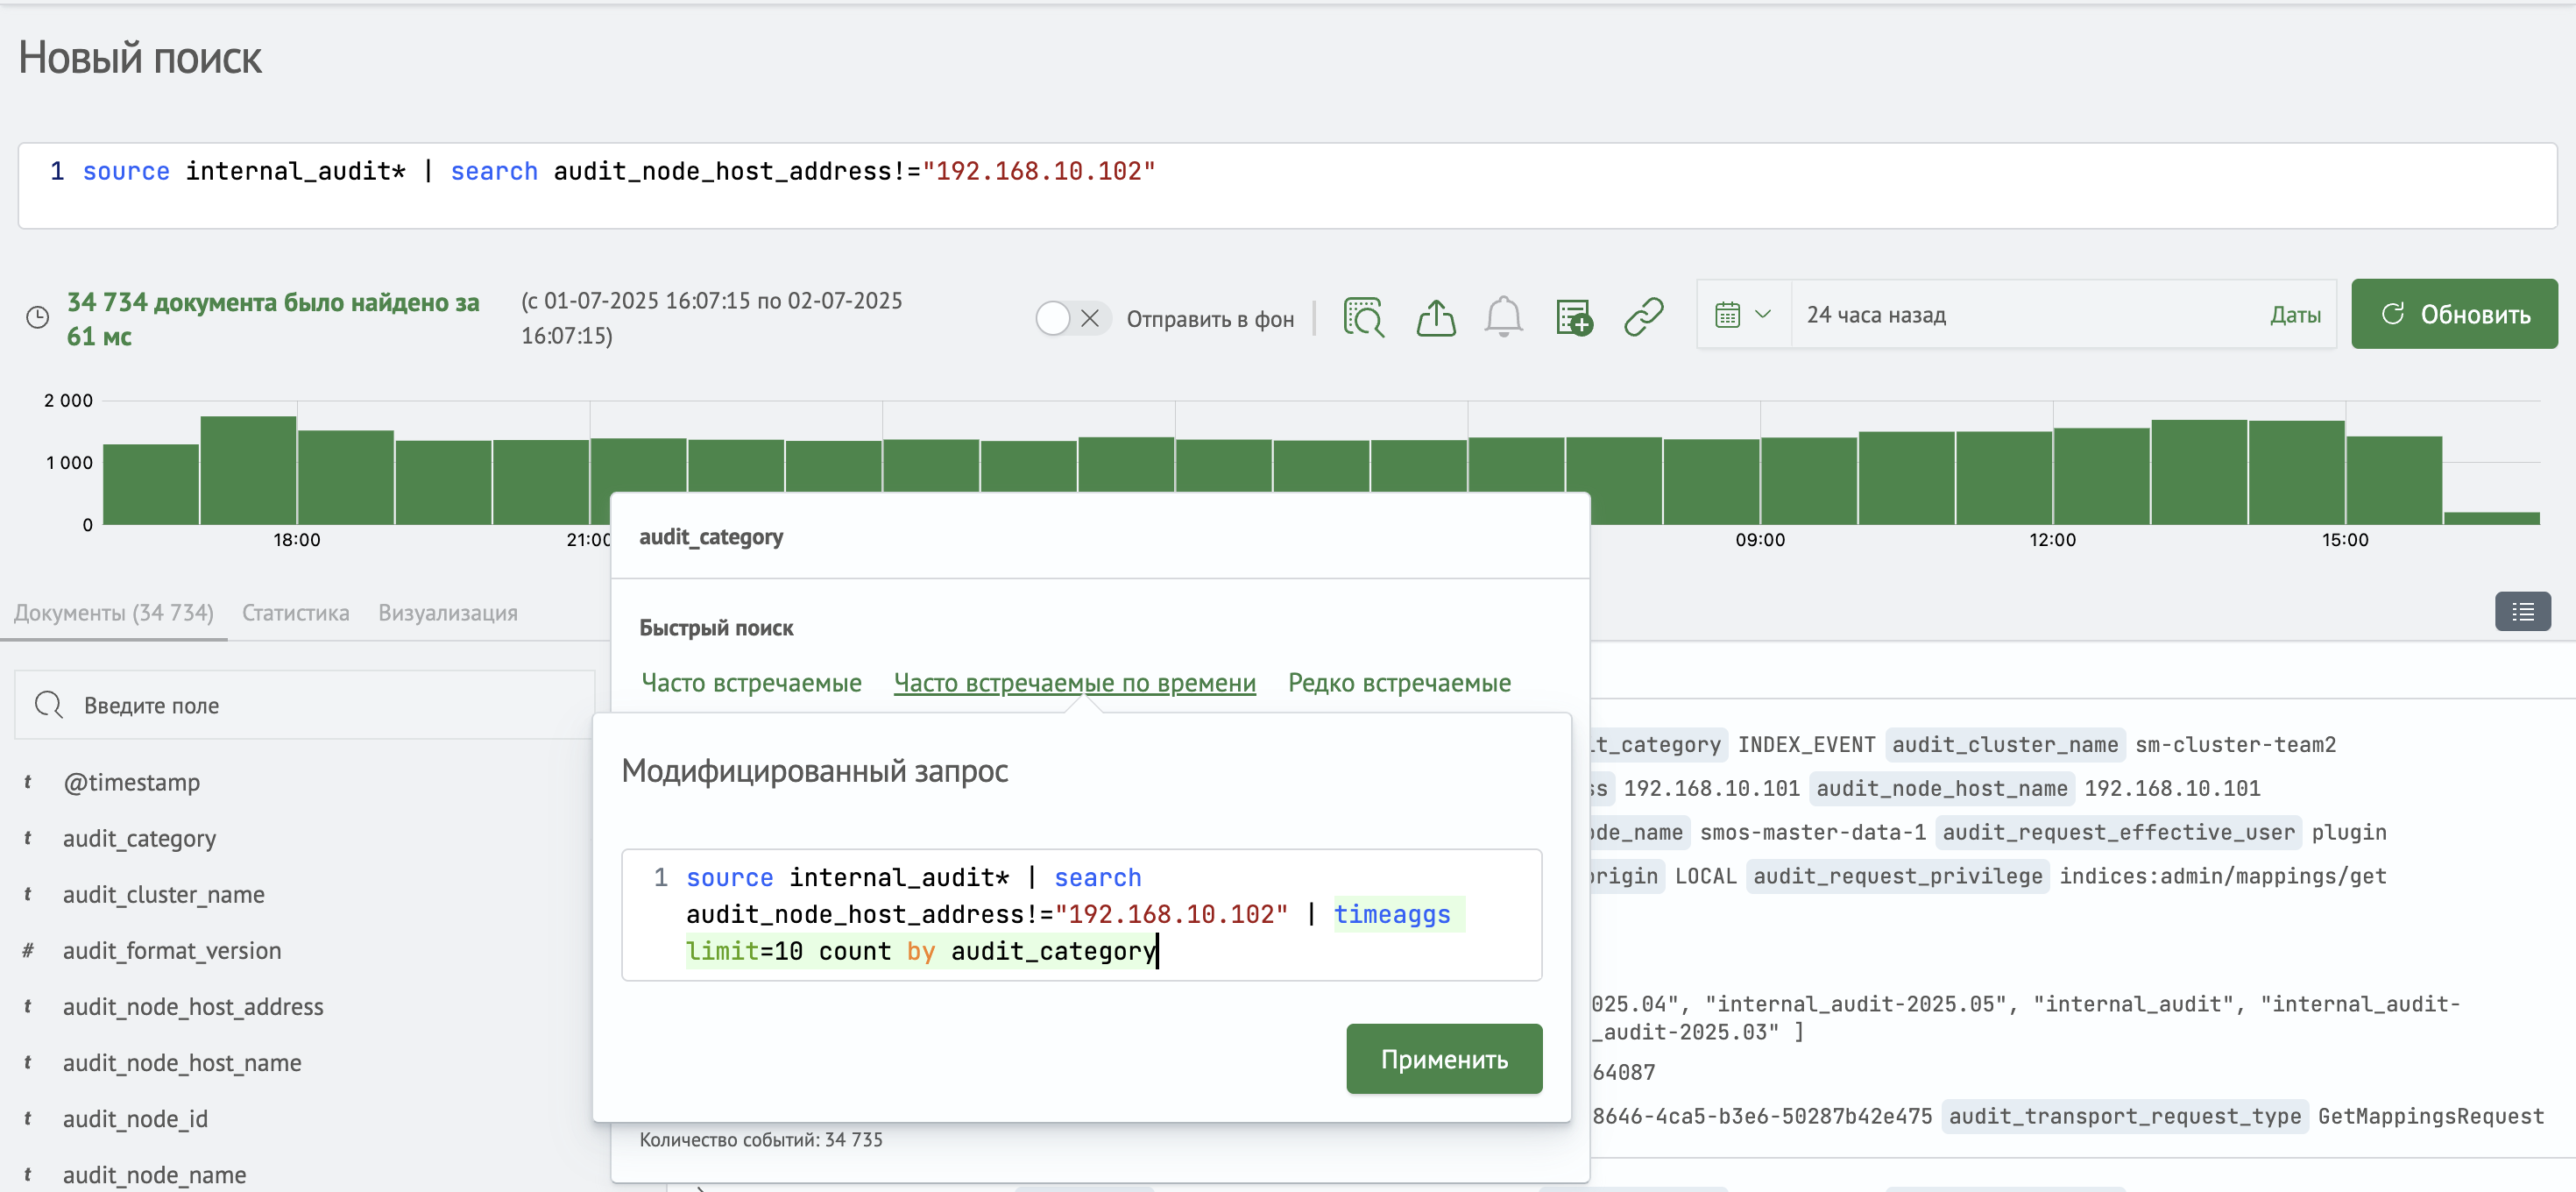Click the bell alert icon
The width and height of the screenshot is (2576, 1192).
(x=1503, y=317)
